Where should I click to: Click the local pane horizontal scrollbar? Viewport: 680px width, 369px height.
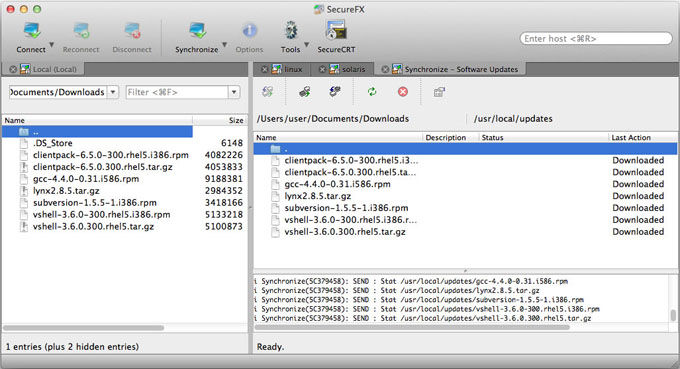pyautogui.click(x=84, y=328)
